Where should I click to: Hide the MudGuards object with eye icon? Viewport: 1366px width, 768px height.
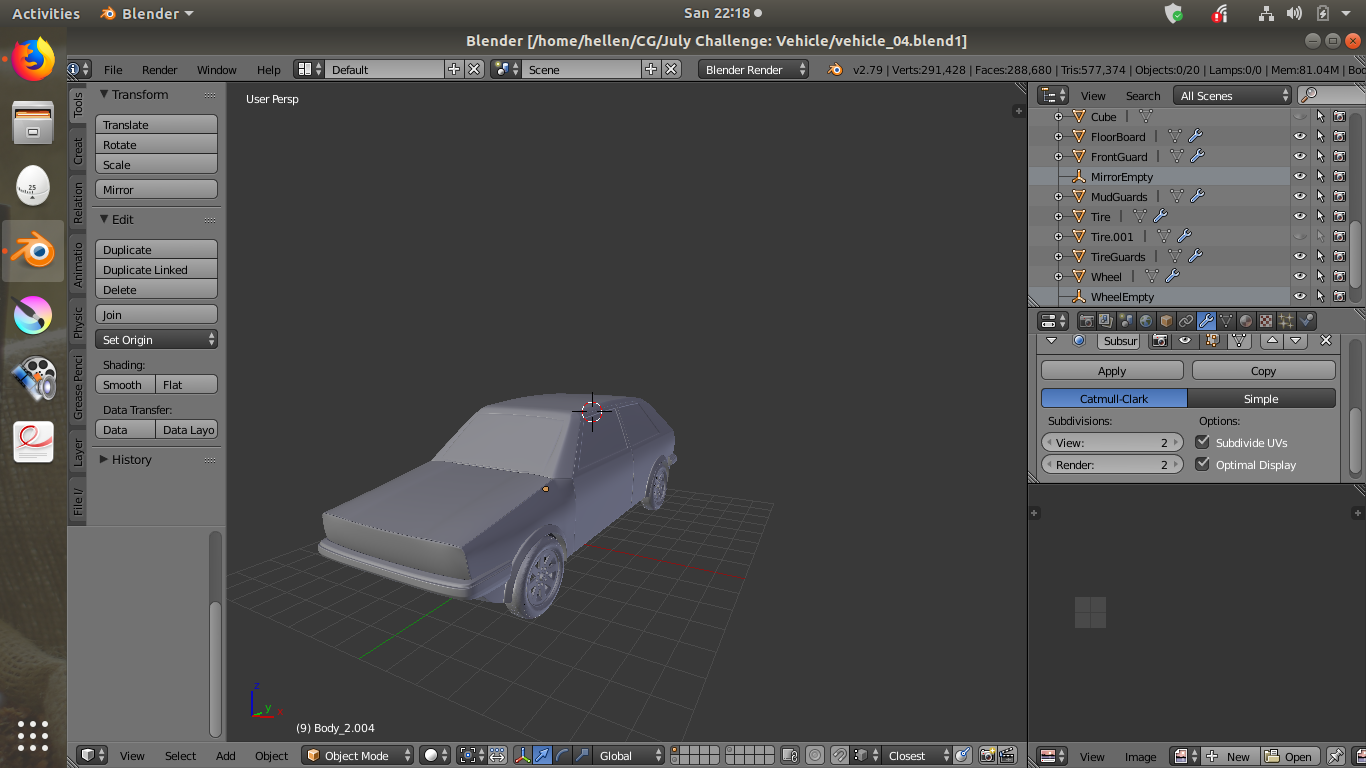tap(1300, 196)
